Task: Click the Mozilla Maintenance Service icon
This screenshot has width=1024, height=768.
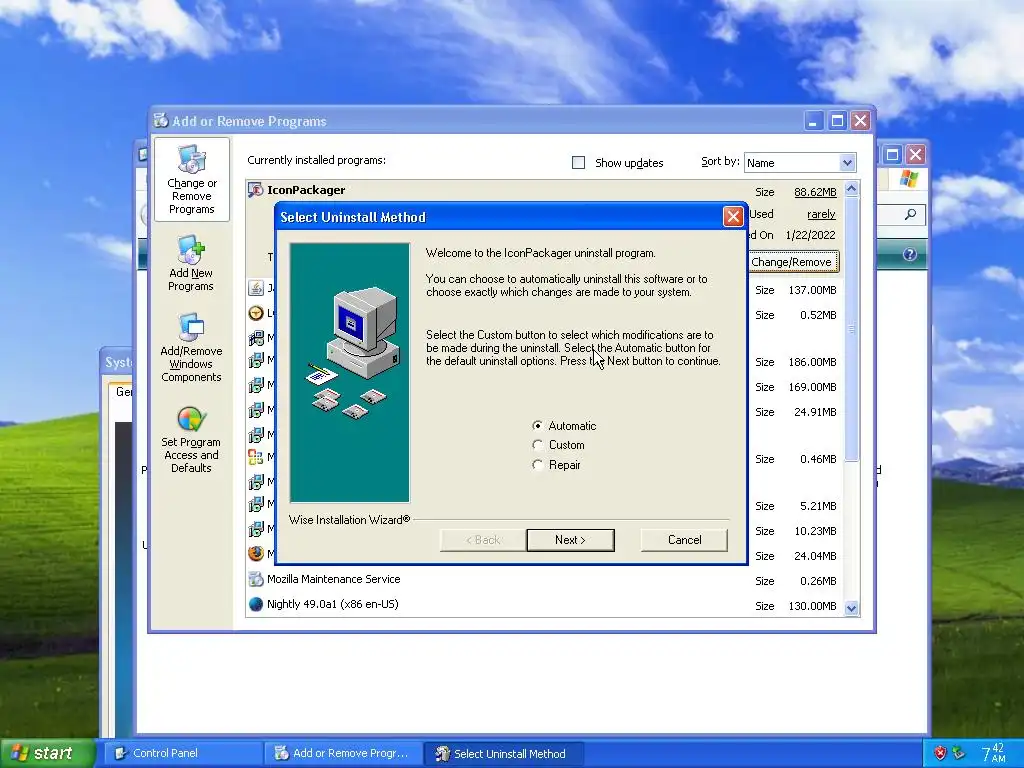Action: 256,579
